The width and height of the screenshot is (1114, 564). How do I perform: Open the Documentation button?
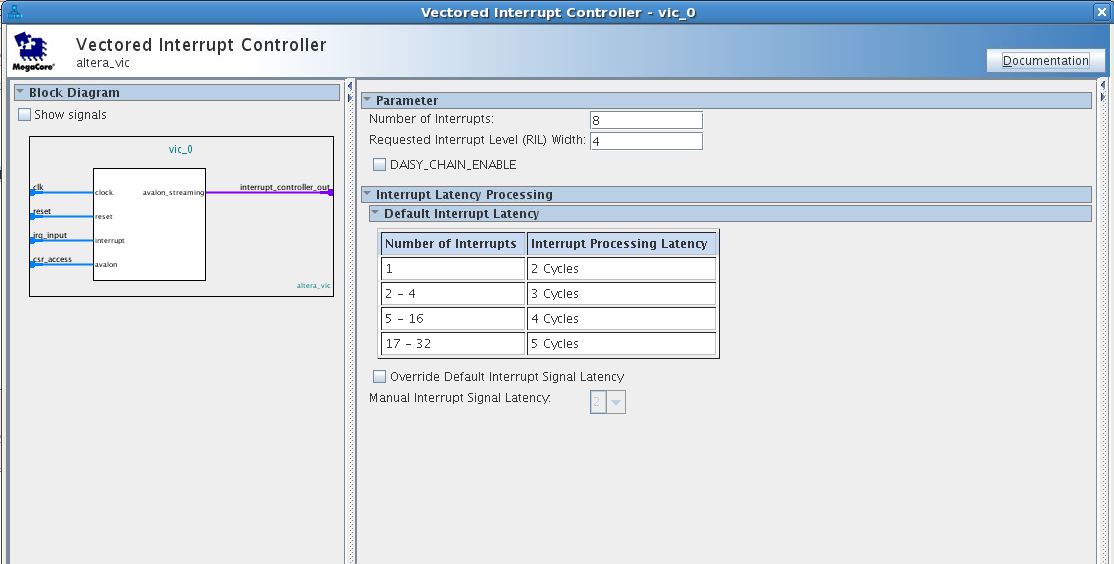click(x=1045, y=60)
